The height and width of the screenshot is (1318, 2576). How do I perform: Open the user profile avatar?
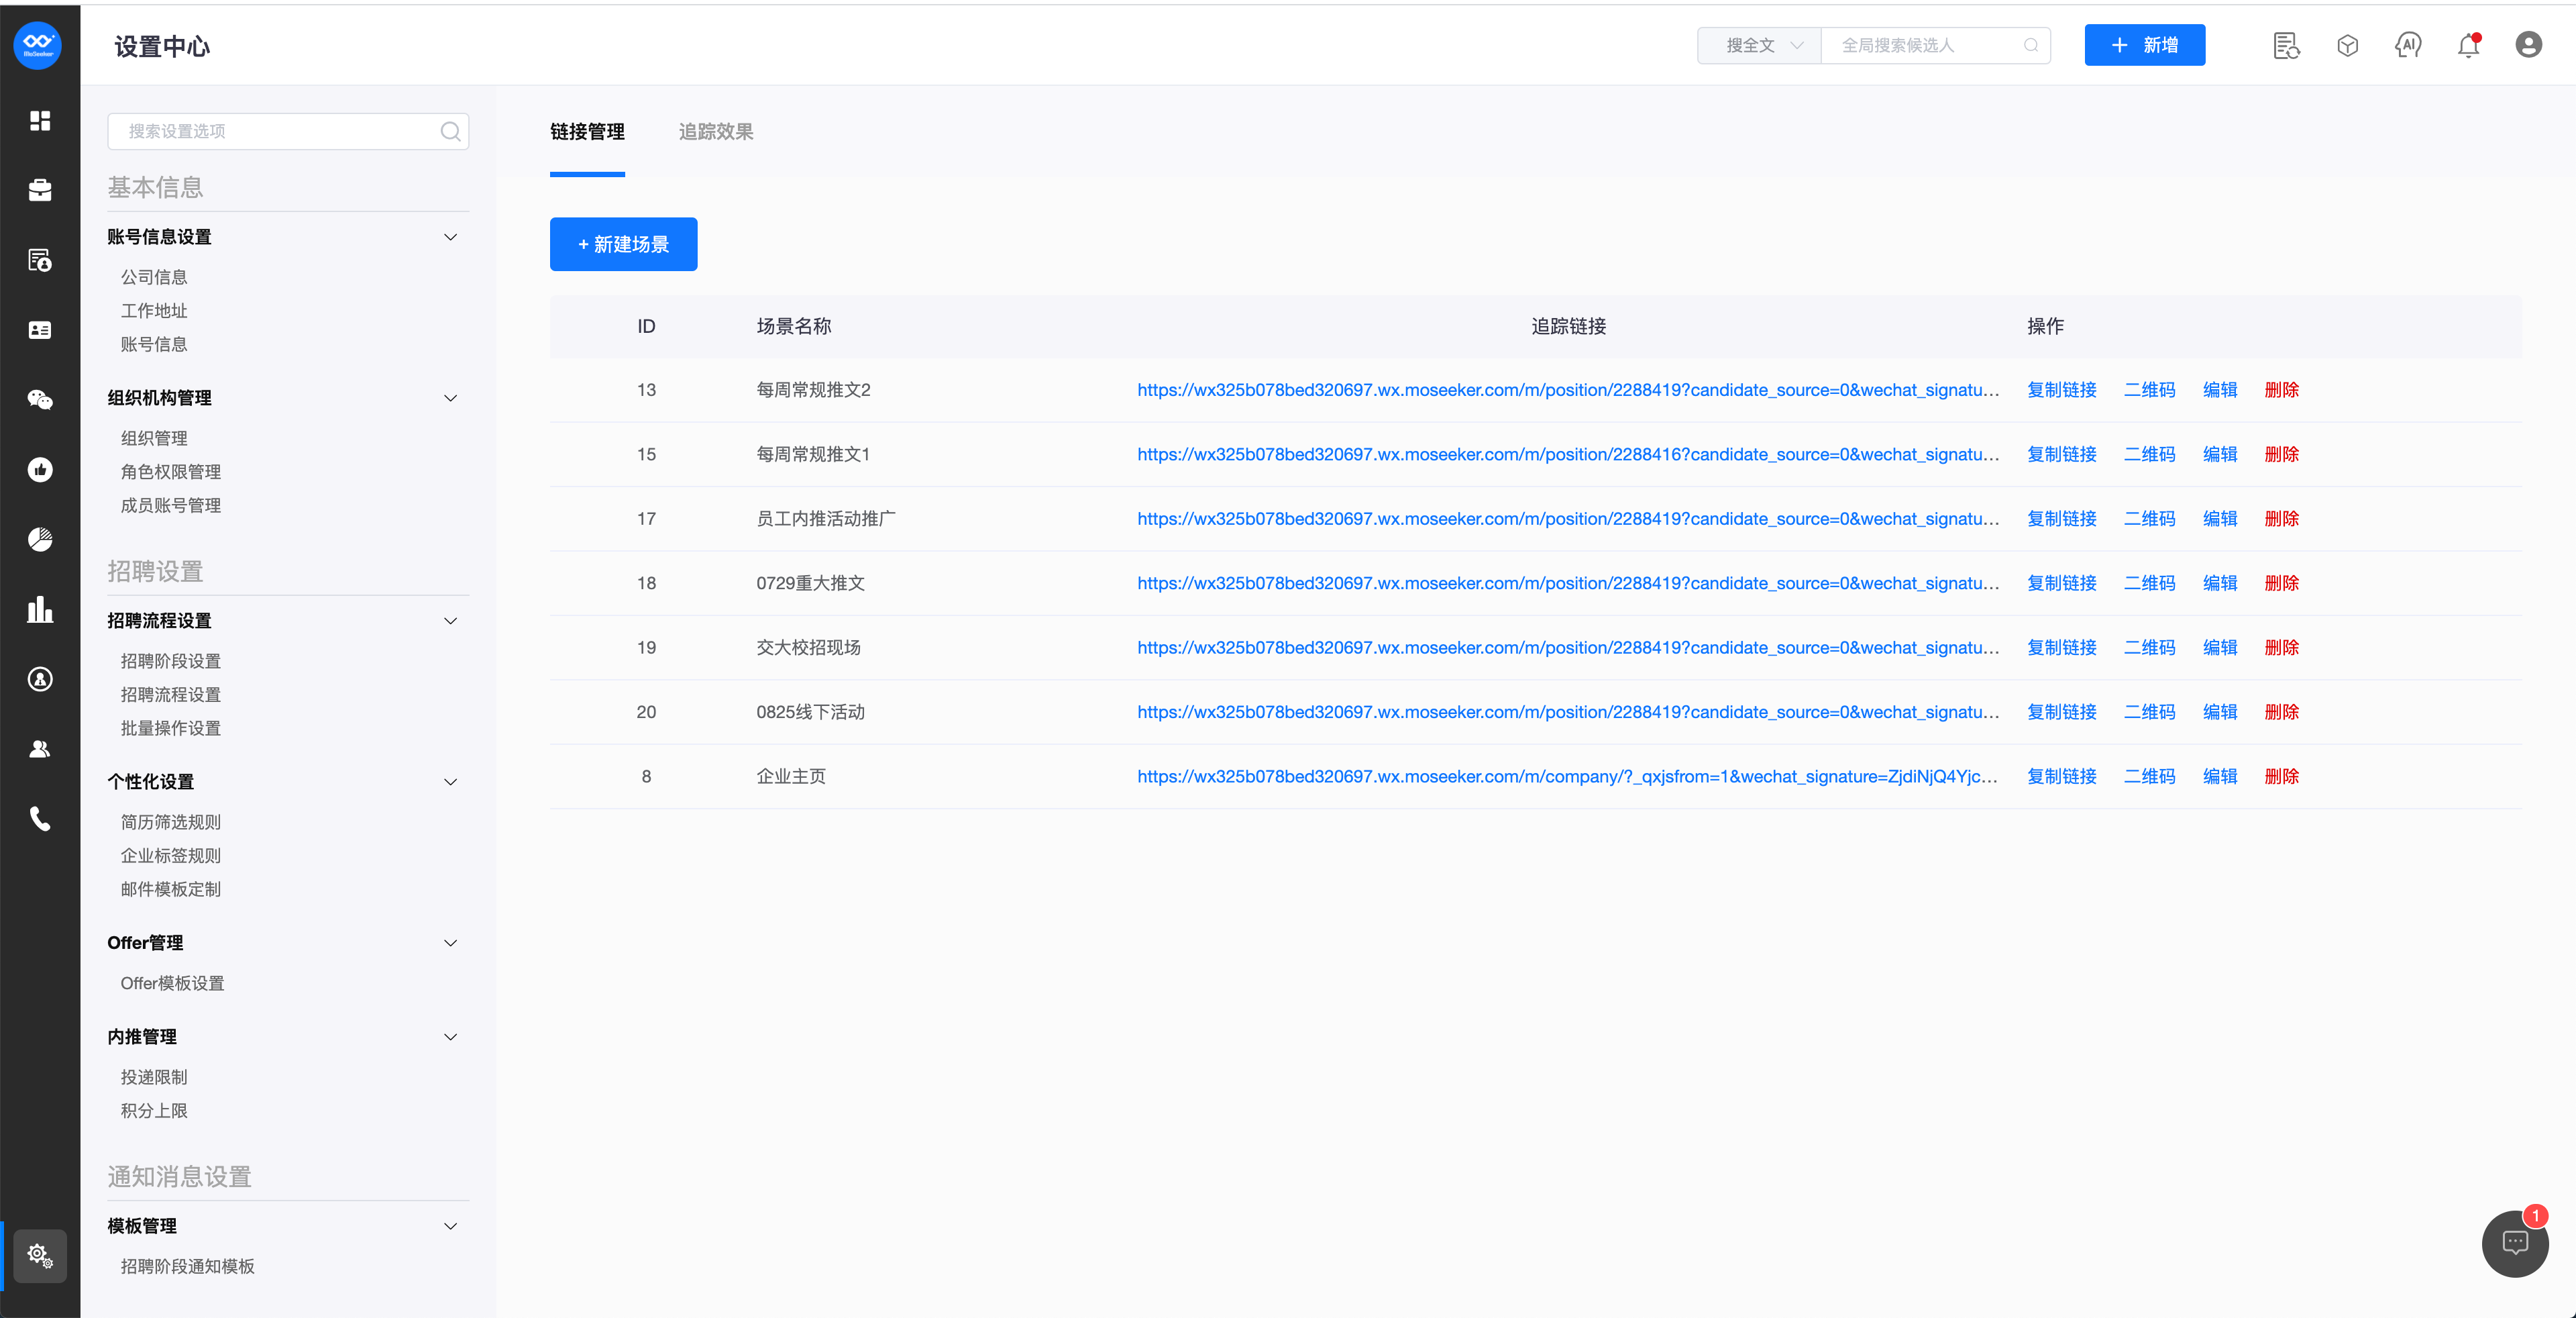click(x=2528, y=45)
